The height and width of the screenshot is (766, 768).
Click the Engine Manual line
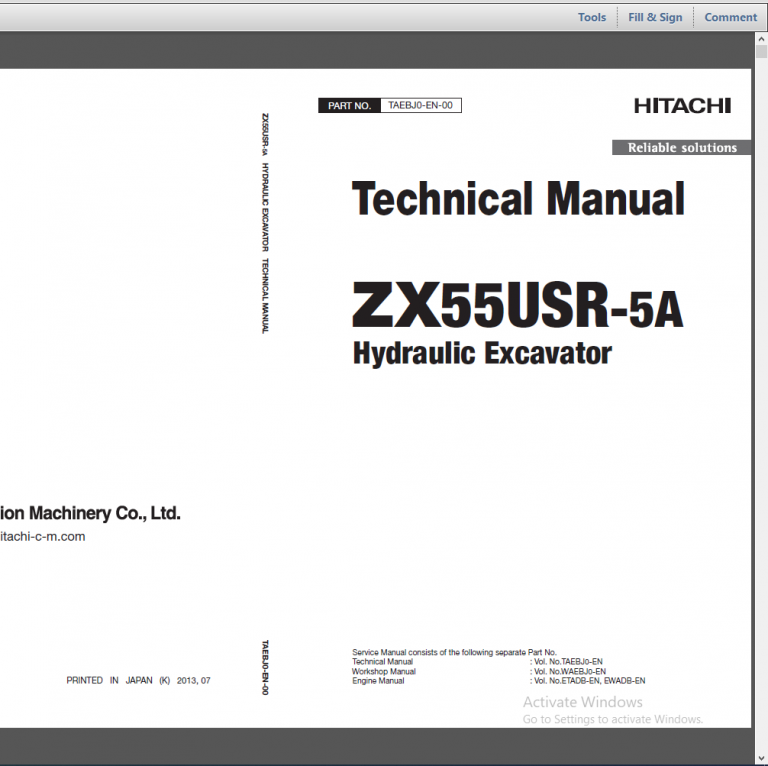(378, 681)
